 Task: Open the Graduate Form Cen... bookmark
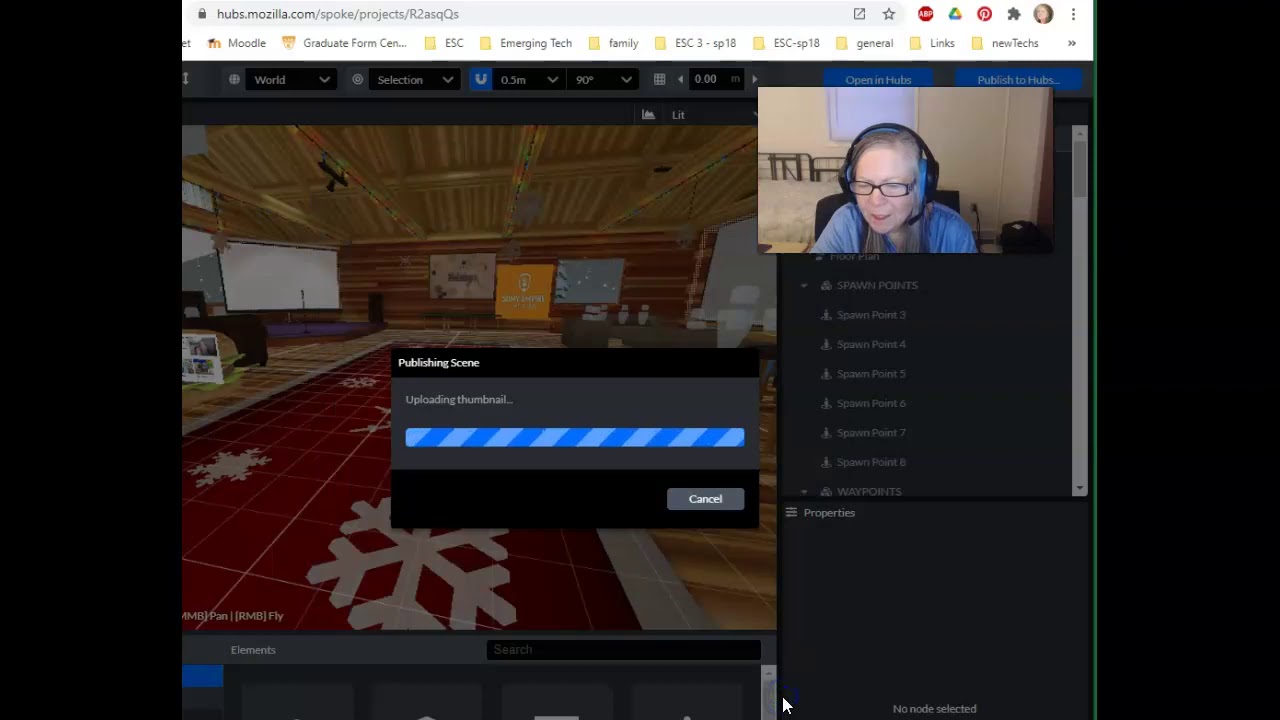344,43
